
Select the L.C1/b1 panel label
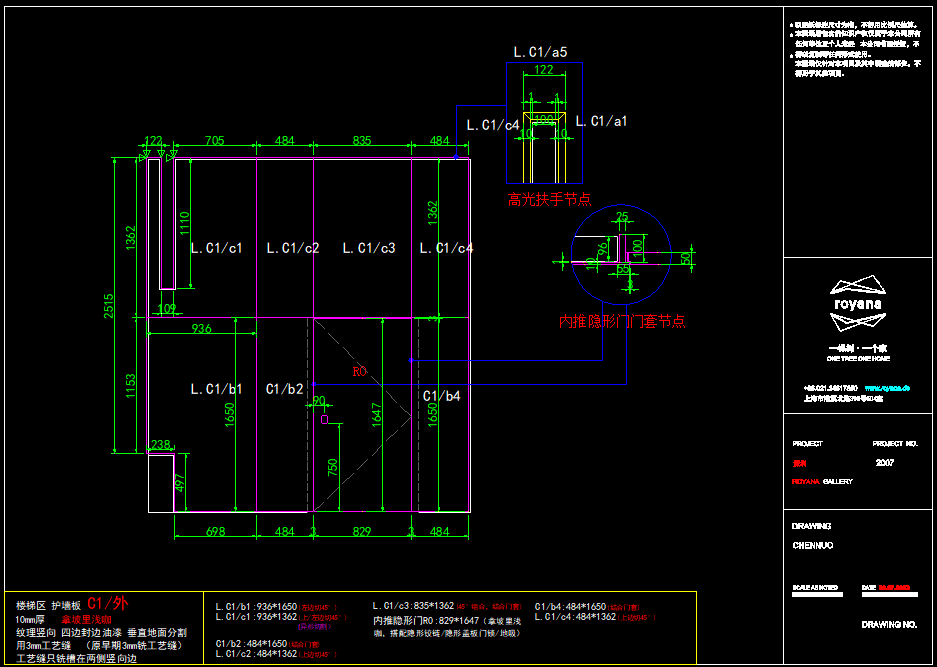click(x=217, y=388)
